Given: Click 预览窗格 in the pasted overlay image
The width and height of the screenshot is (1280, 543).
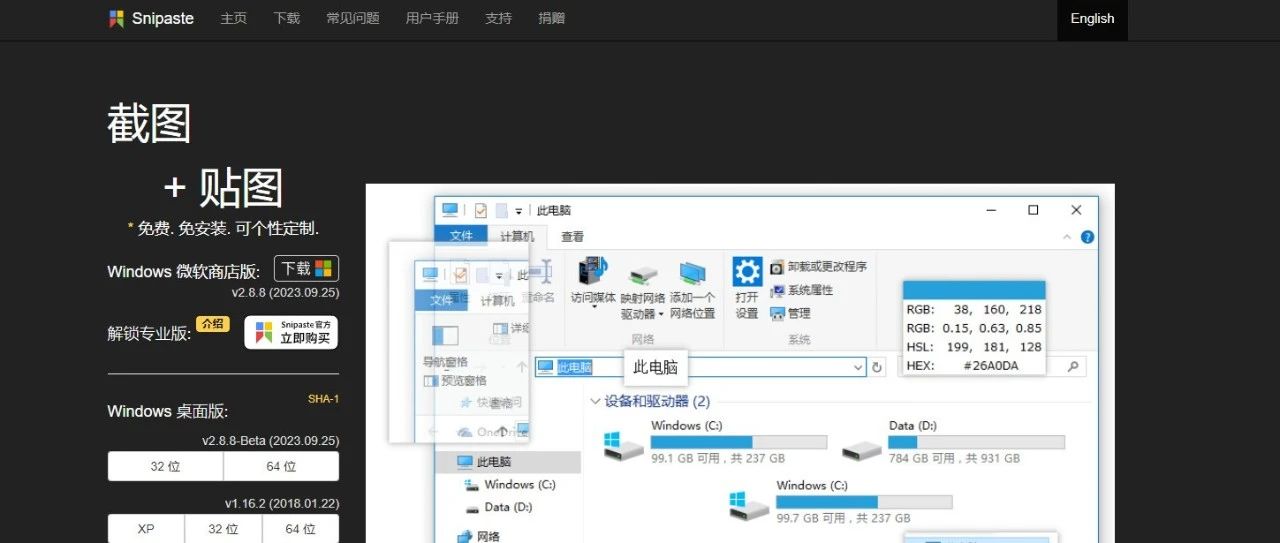Looking at the screenshot, I should point(455,380).
